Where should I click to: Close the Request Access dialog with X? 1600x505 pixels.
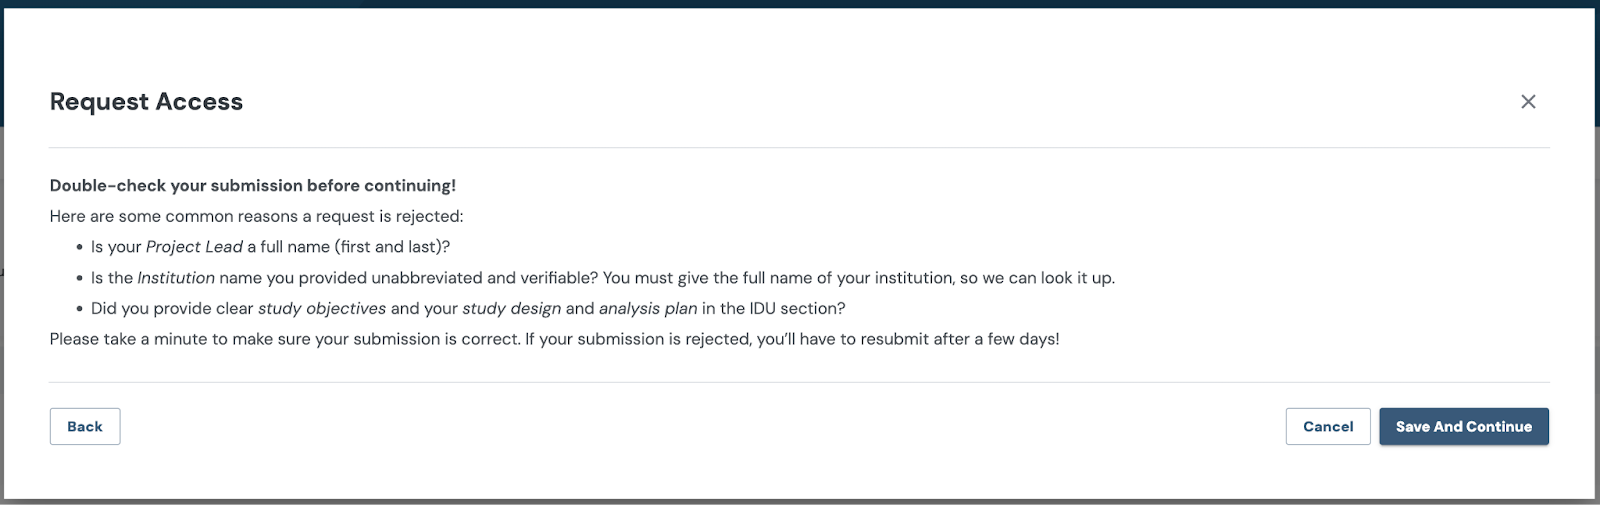tap(1528, 102)
